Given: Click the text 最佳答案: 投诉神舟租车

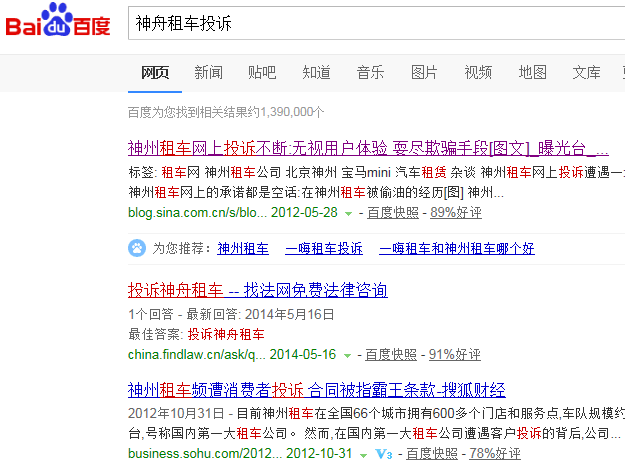Looking at the screenshot, I should [196, 334].
